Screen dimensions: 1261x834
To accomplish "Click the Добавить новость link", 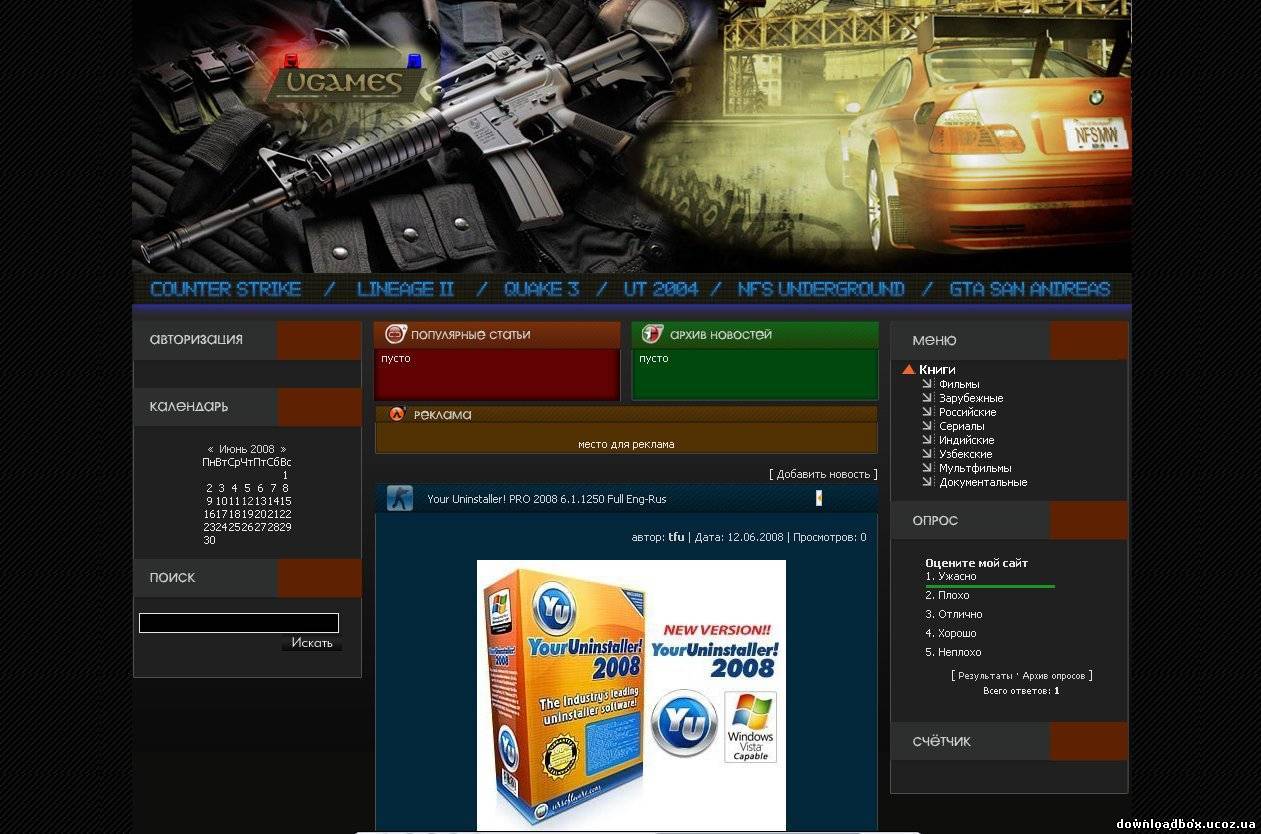I will 823,474.
